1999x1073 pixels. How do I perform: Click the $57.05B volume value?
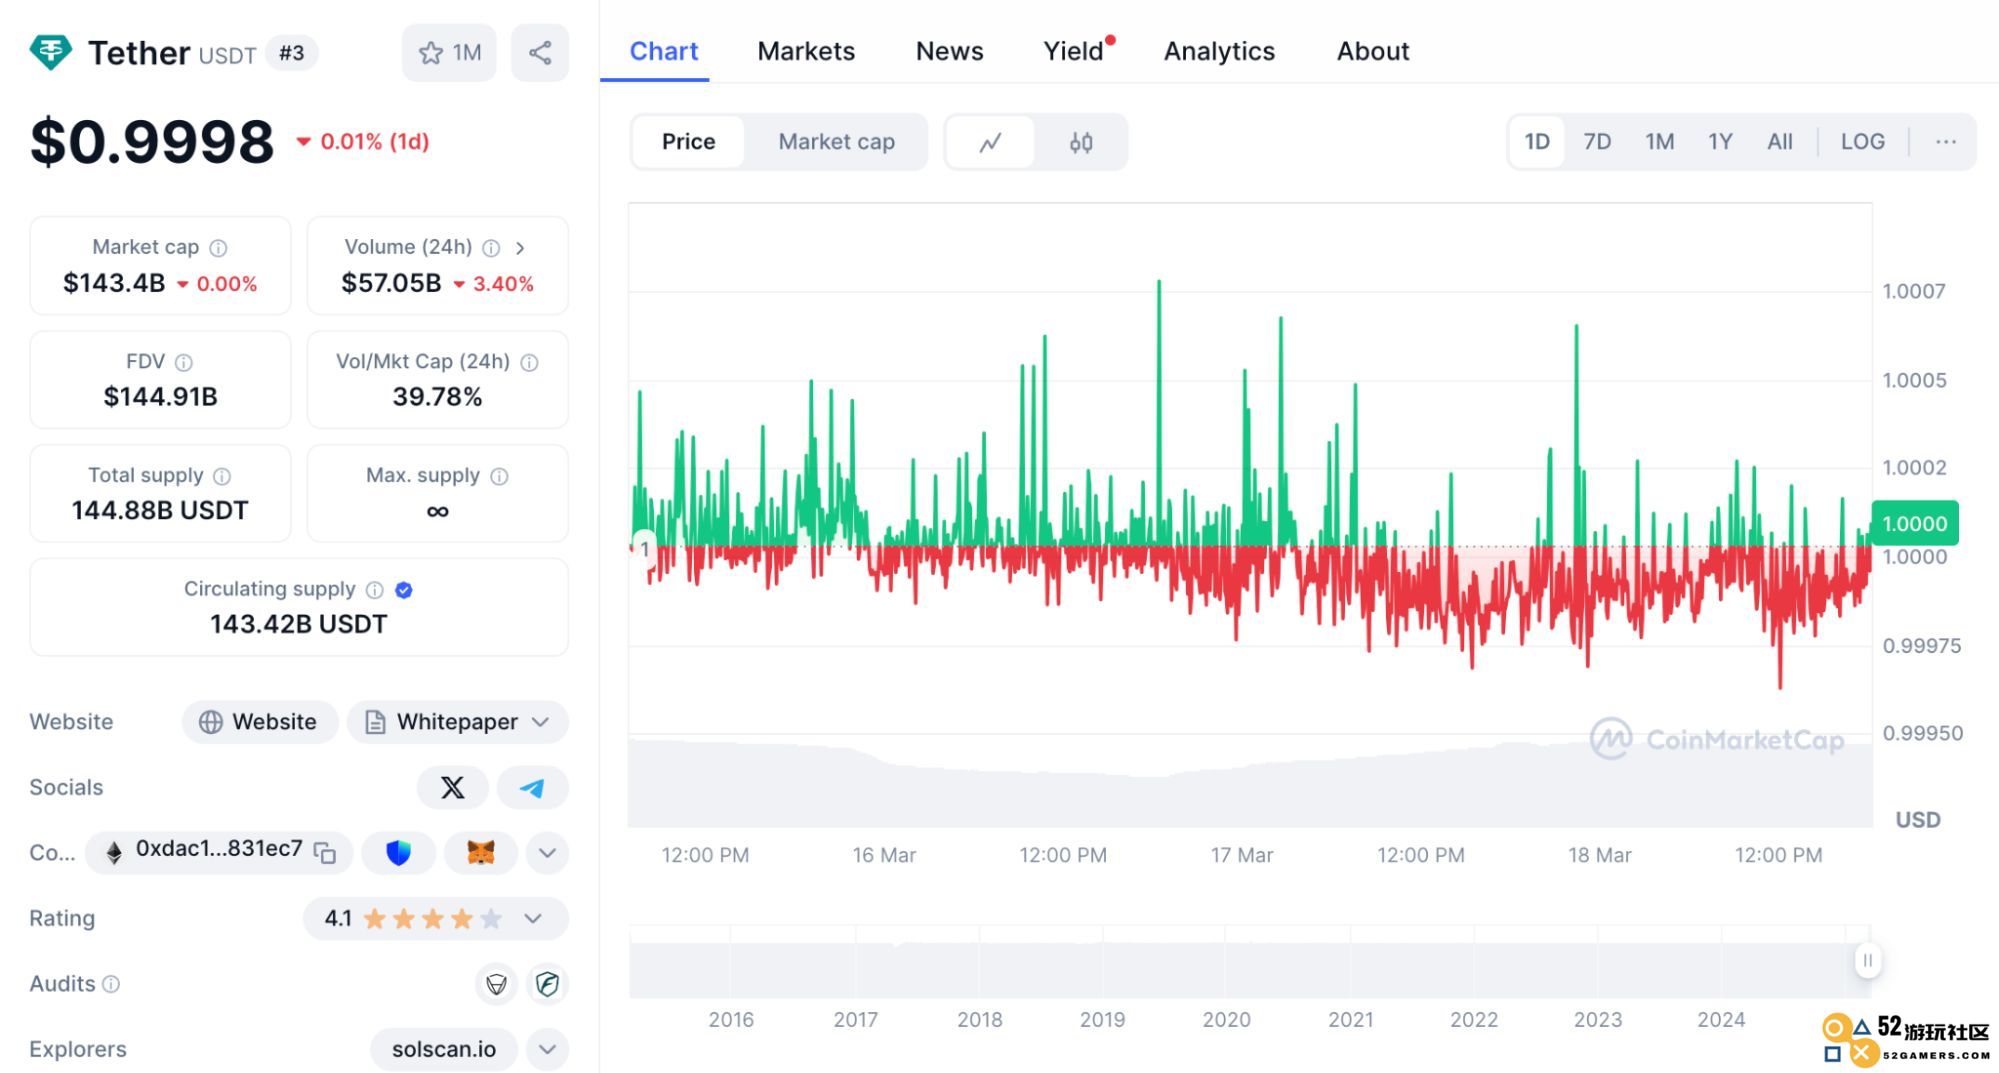coord(391,284)
